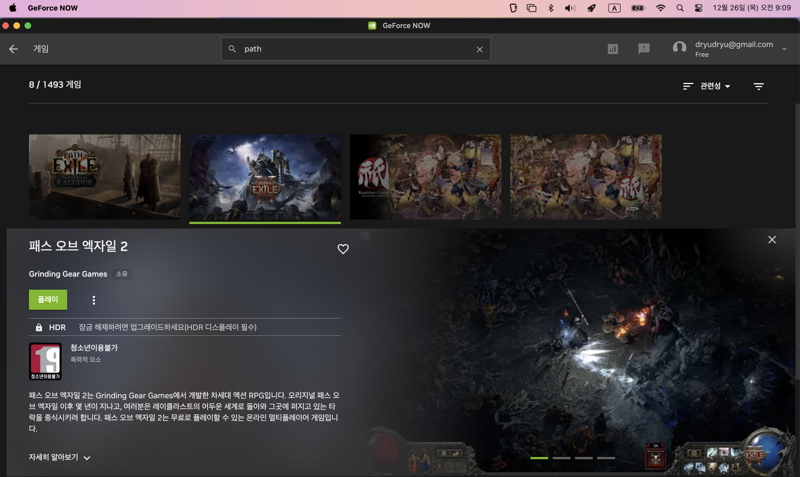Select the Path of Exile Kalguur thumbnail
The width and height of the screenshot is (800, 477).
point(105,177)
